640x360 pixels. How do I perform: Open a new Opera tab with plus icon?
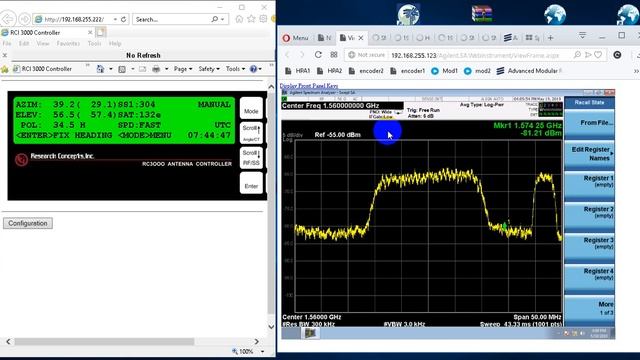tap(551, 38)
